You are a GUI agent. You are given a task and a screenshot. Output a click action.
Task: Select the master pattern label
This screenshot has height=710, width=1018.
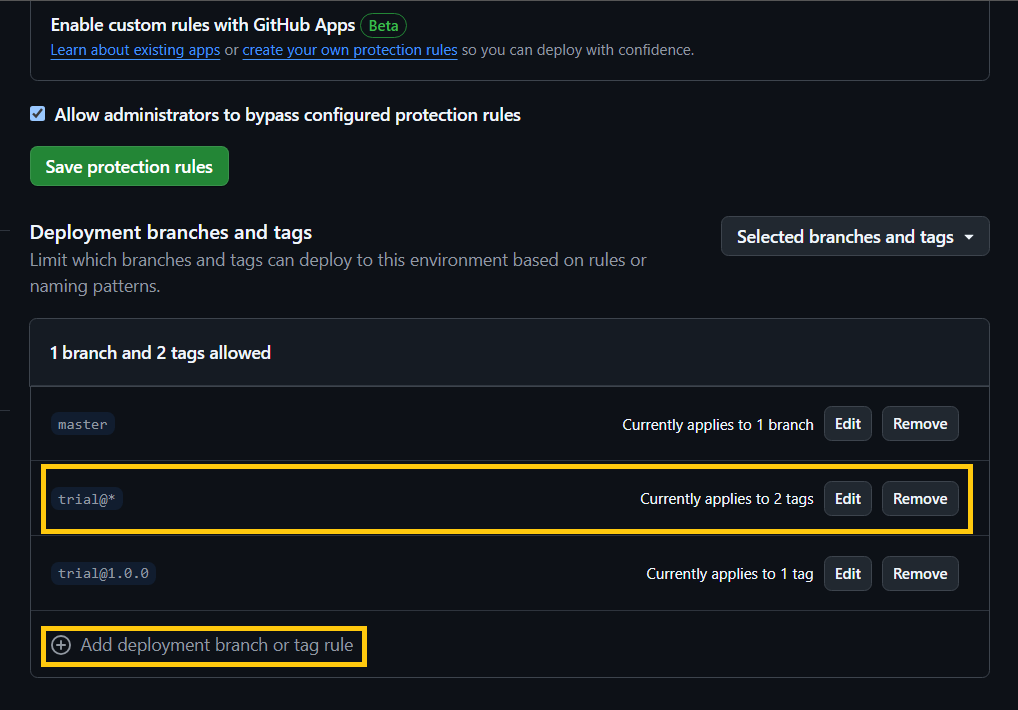83,424
